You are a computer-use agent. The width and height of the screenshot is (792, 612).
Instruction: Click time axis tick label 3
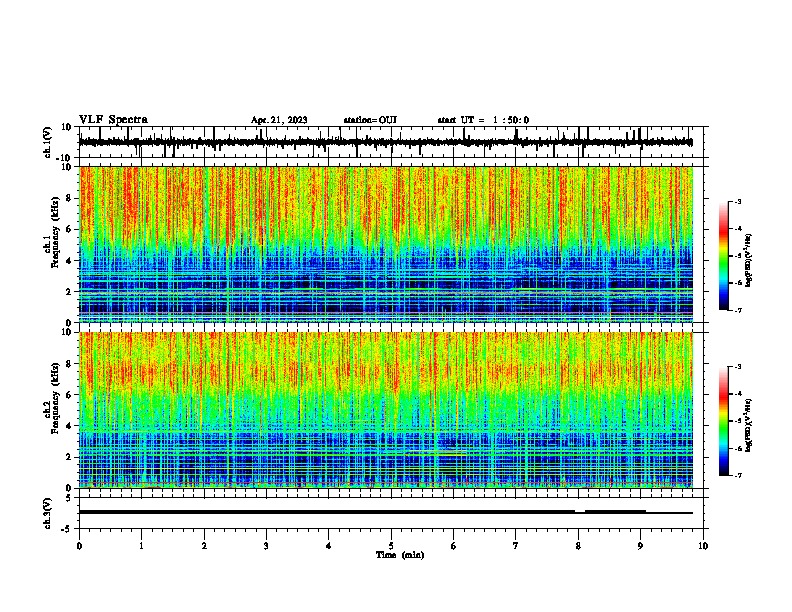[266, 546]
